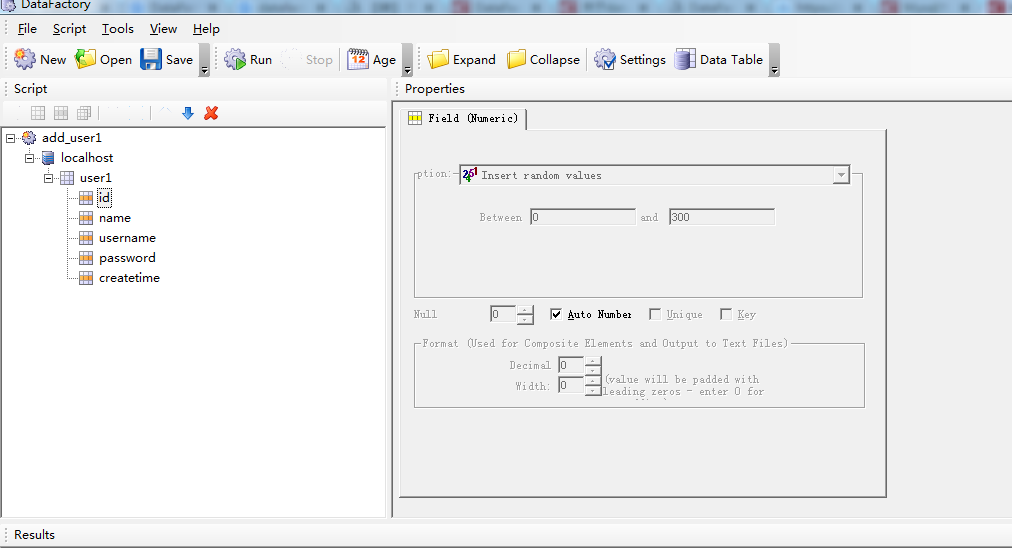Screen dimensions: 1012x548
Task: Click the random-number icon in the option combo box
Action: 470,175
